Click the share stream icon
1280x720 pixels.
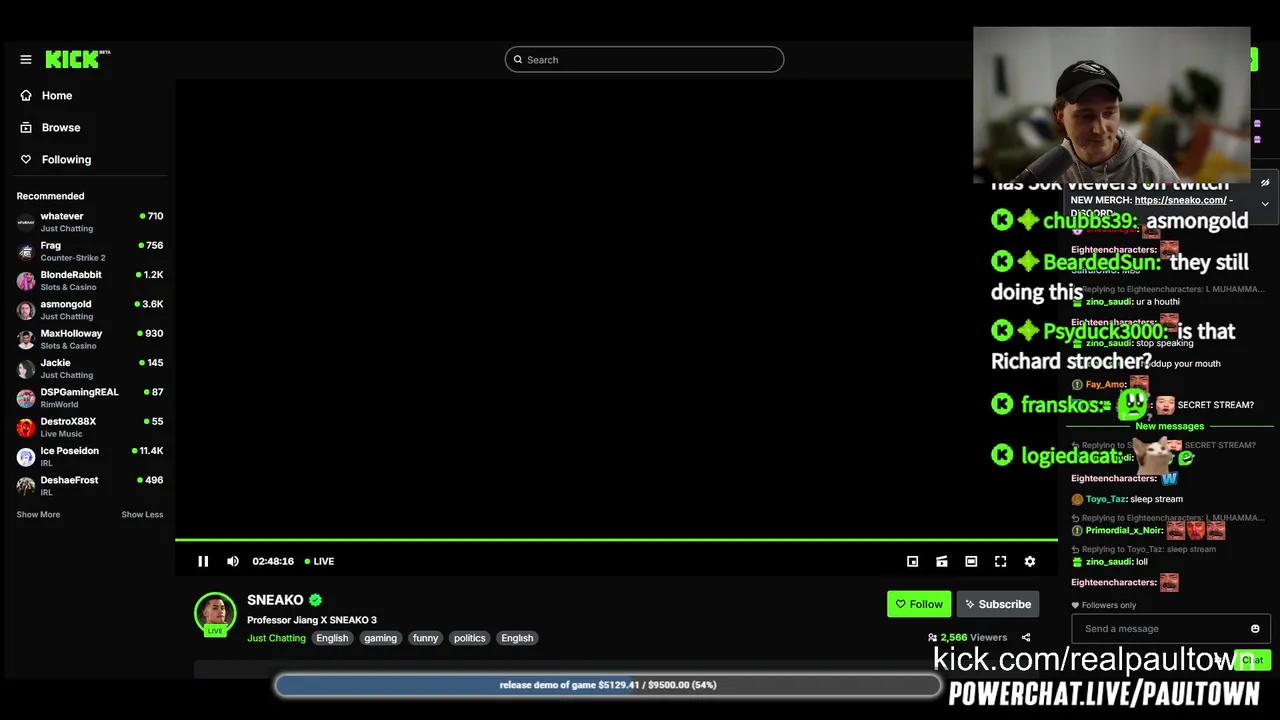(1025, 638)
